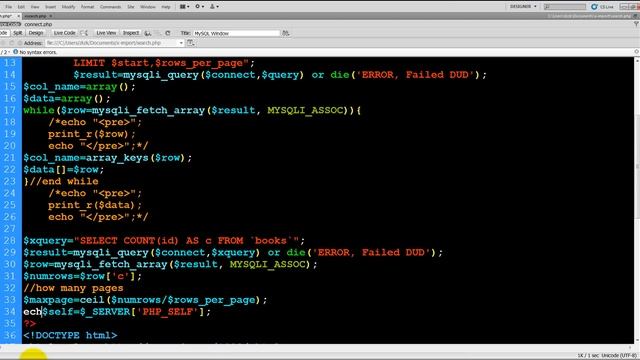The image size is (640, 360).
Task: Open the CS Live panel
Action: (602, 7)
